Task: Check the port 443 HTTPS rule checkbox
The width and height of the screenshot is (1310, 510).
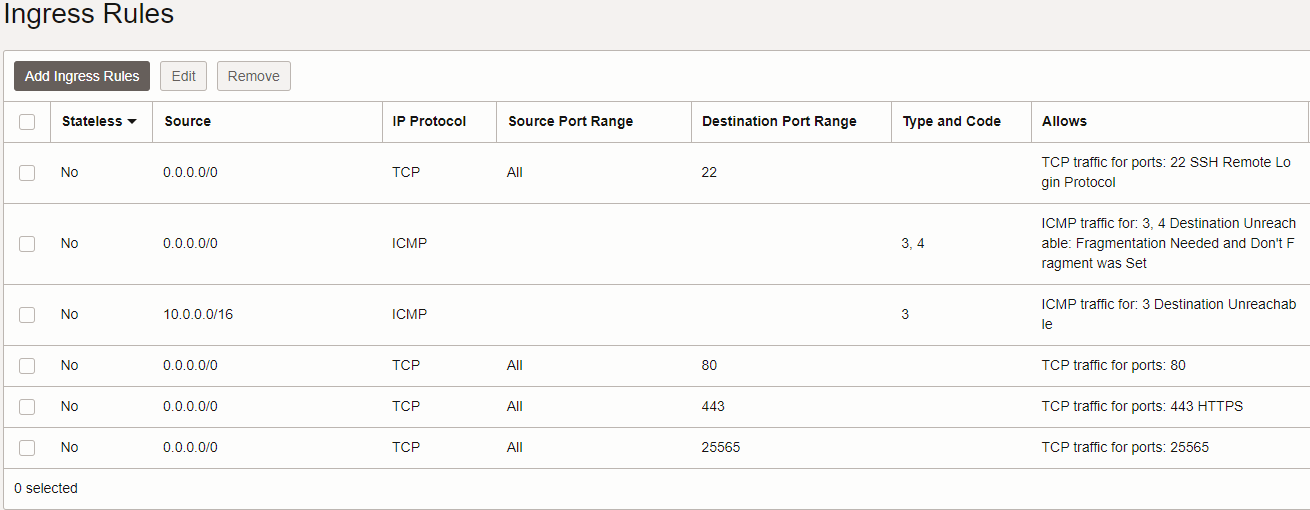Action: click(27, 407)
